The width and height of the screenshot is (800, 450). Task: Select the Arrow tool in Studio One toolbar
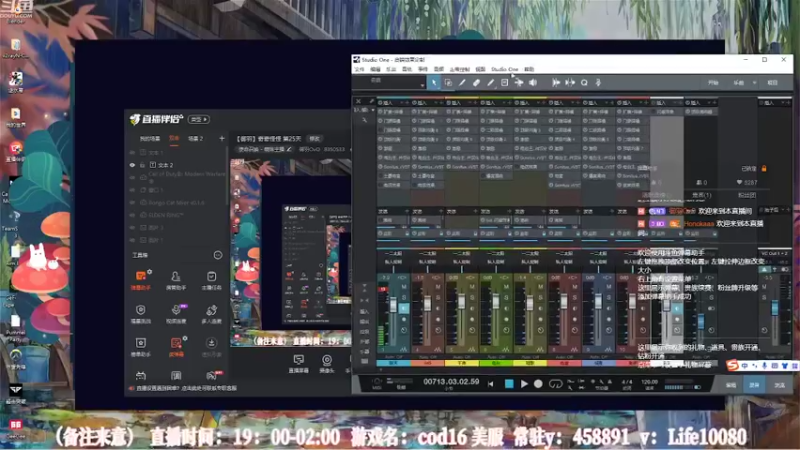[434, 83]
